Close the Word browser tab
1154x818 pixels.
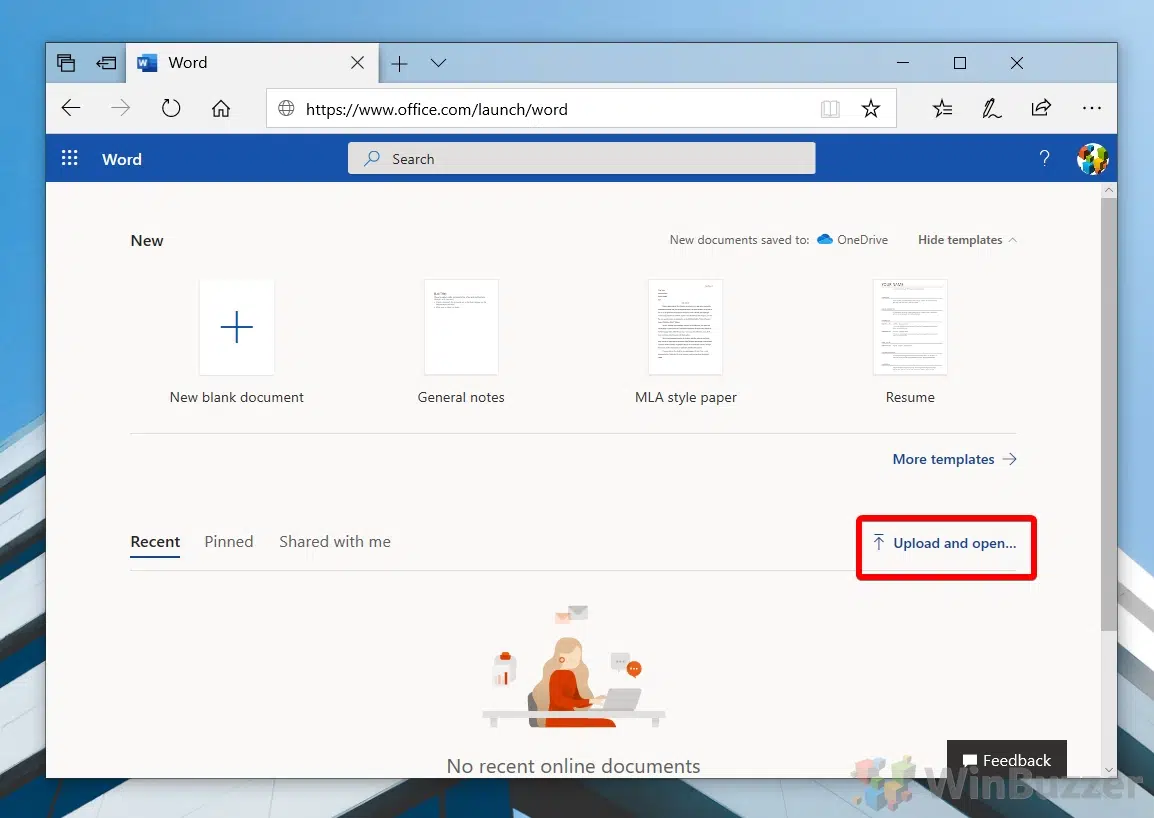pyautogui.click(x=357, y=63)
